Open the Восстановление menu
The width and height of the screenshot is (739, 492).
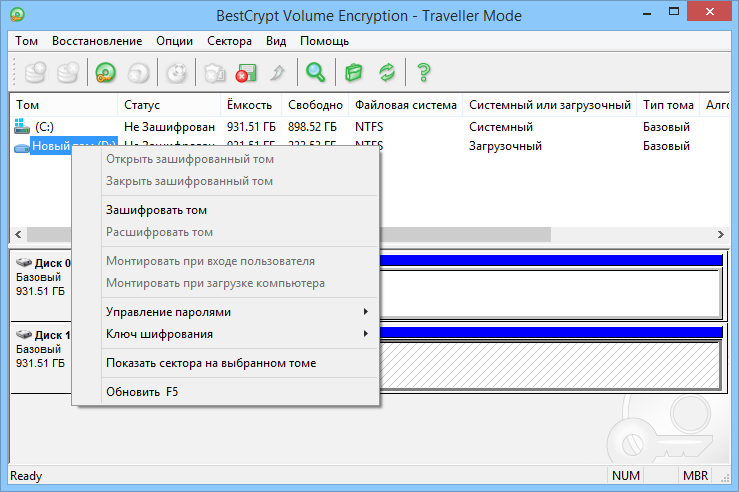tap(97, 41)
